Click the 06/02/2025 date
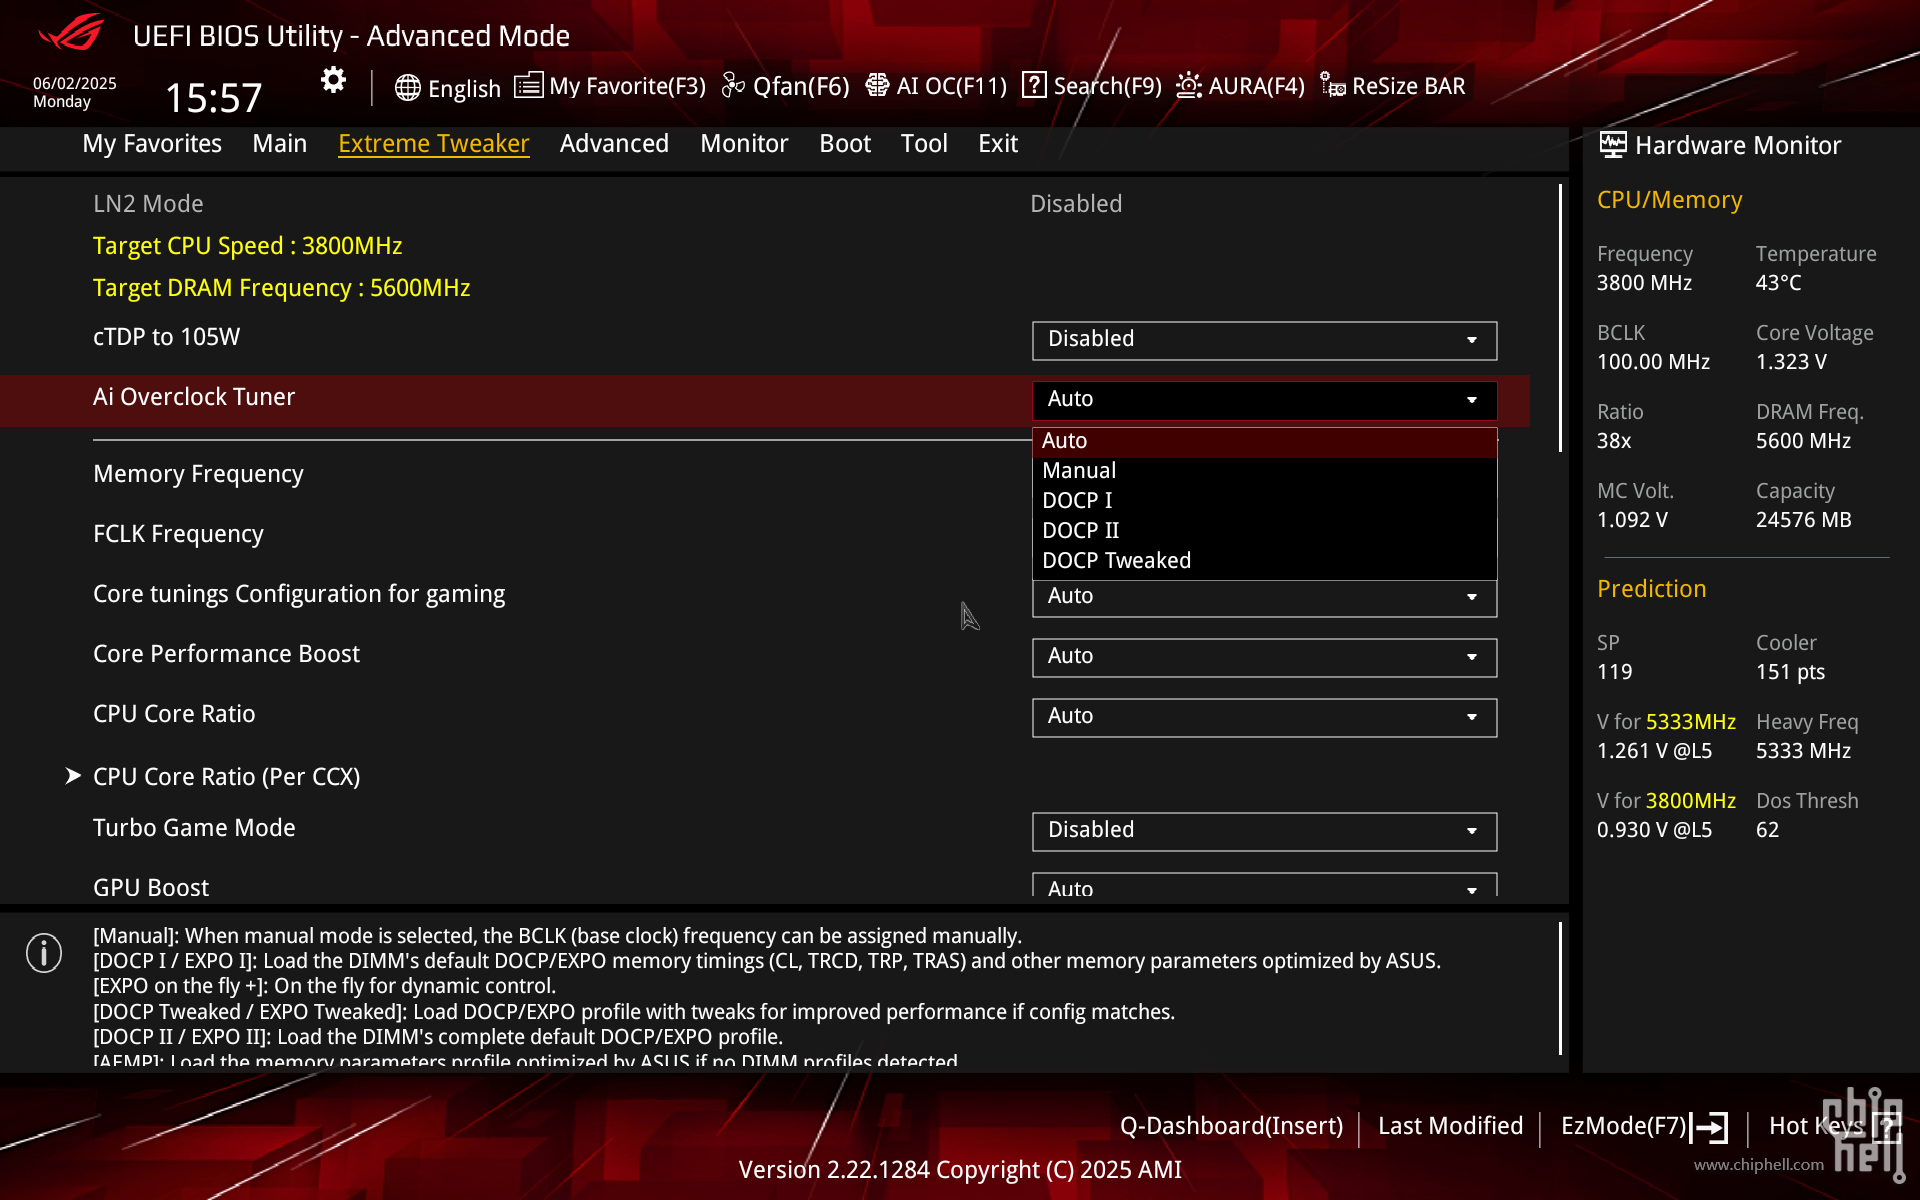 (75, 84)
